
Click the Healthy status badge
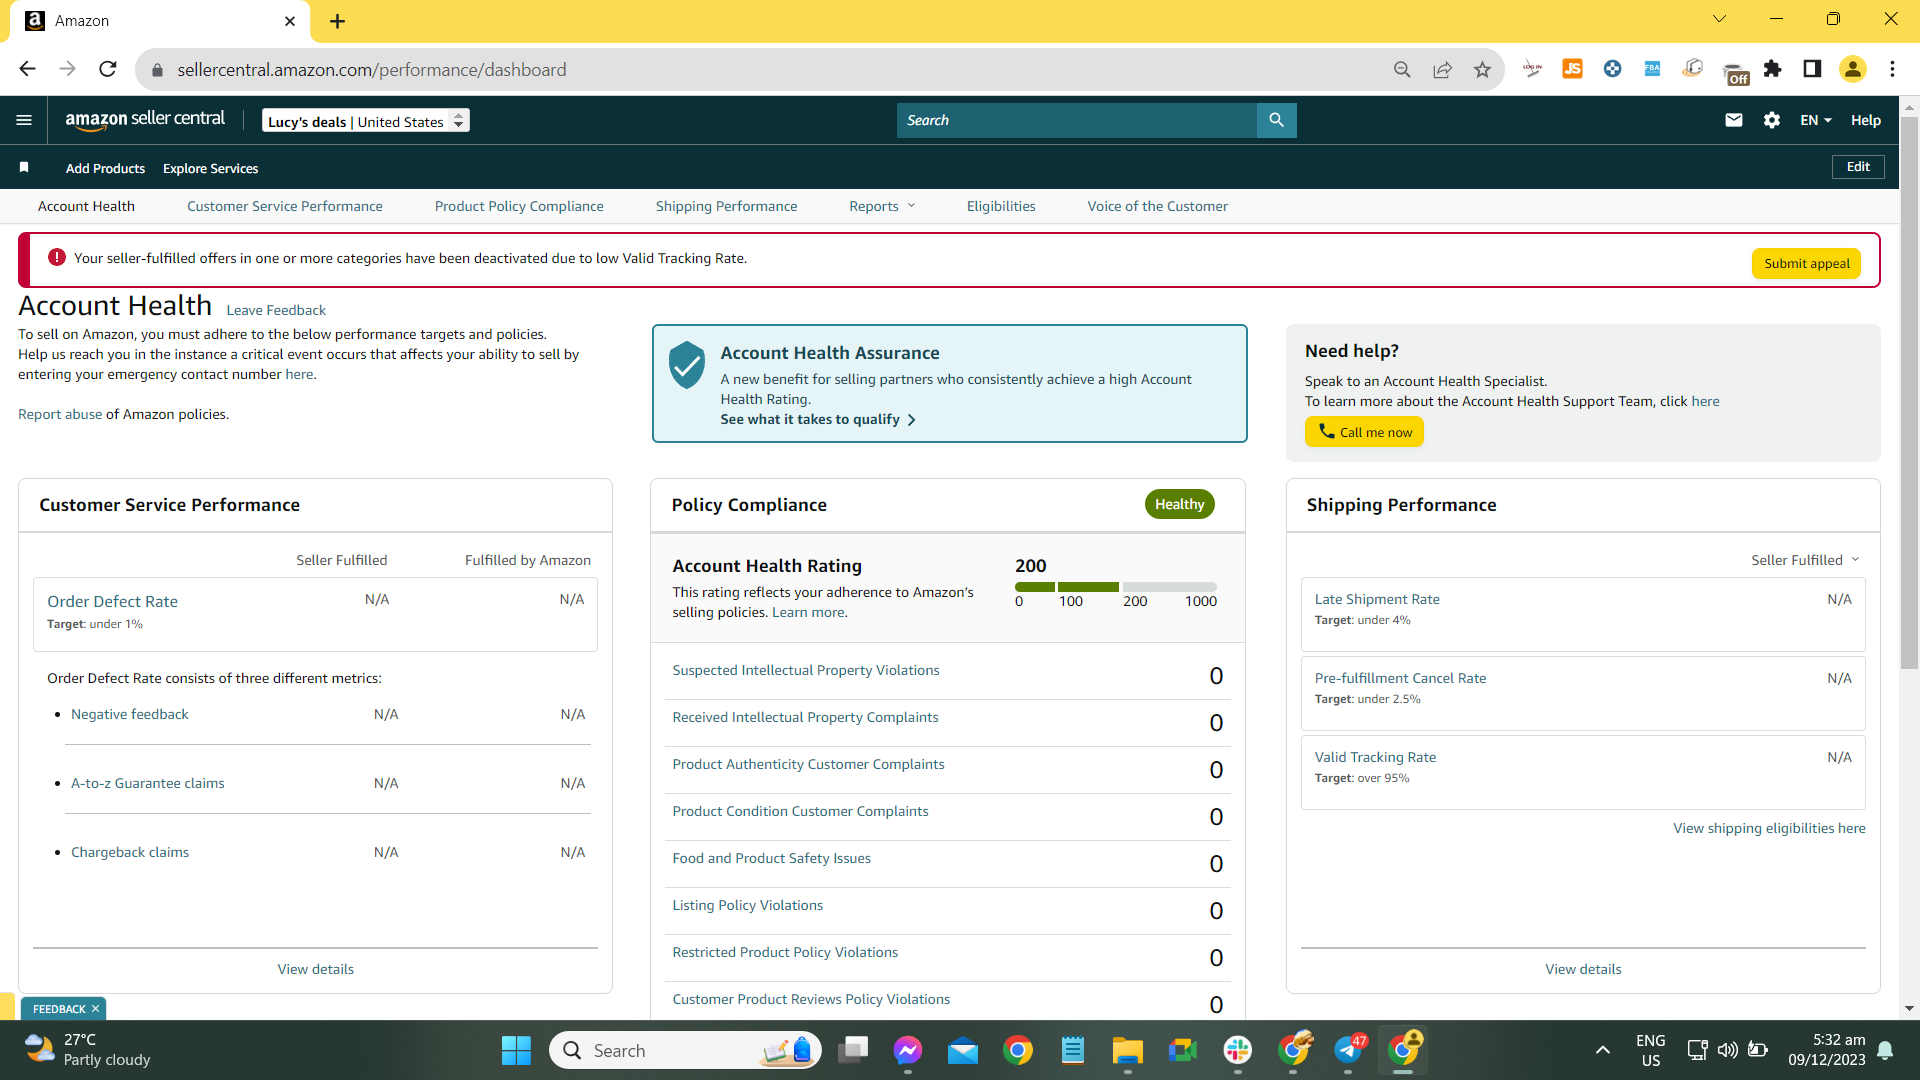coord(1180,504)
